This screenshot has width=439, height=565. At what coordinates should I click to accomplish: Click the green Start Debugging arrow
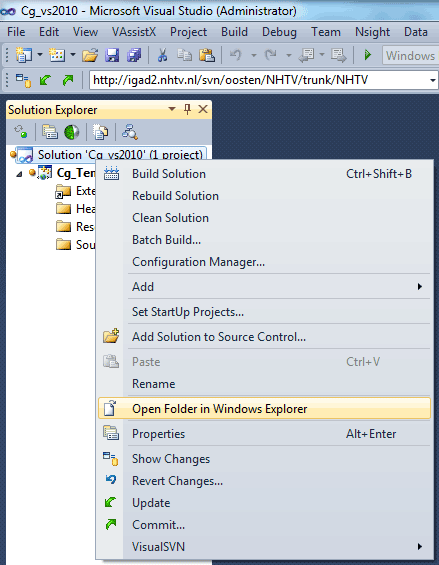(x=368, y=55)
